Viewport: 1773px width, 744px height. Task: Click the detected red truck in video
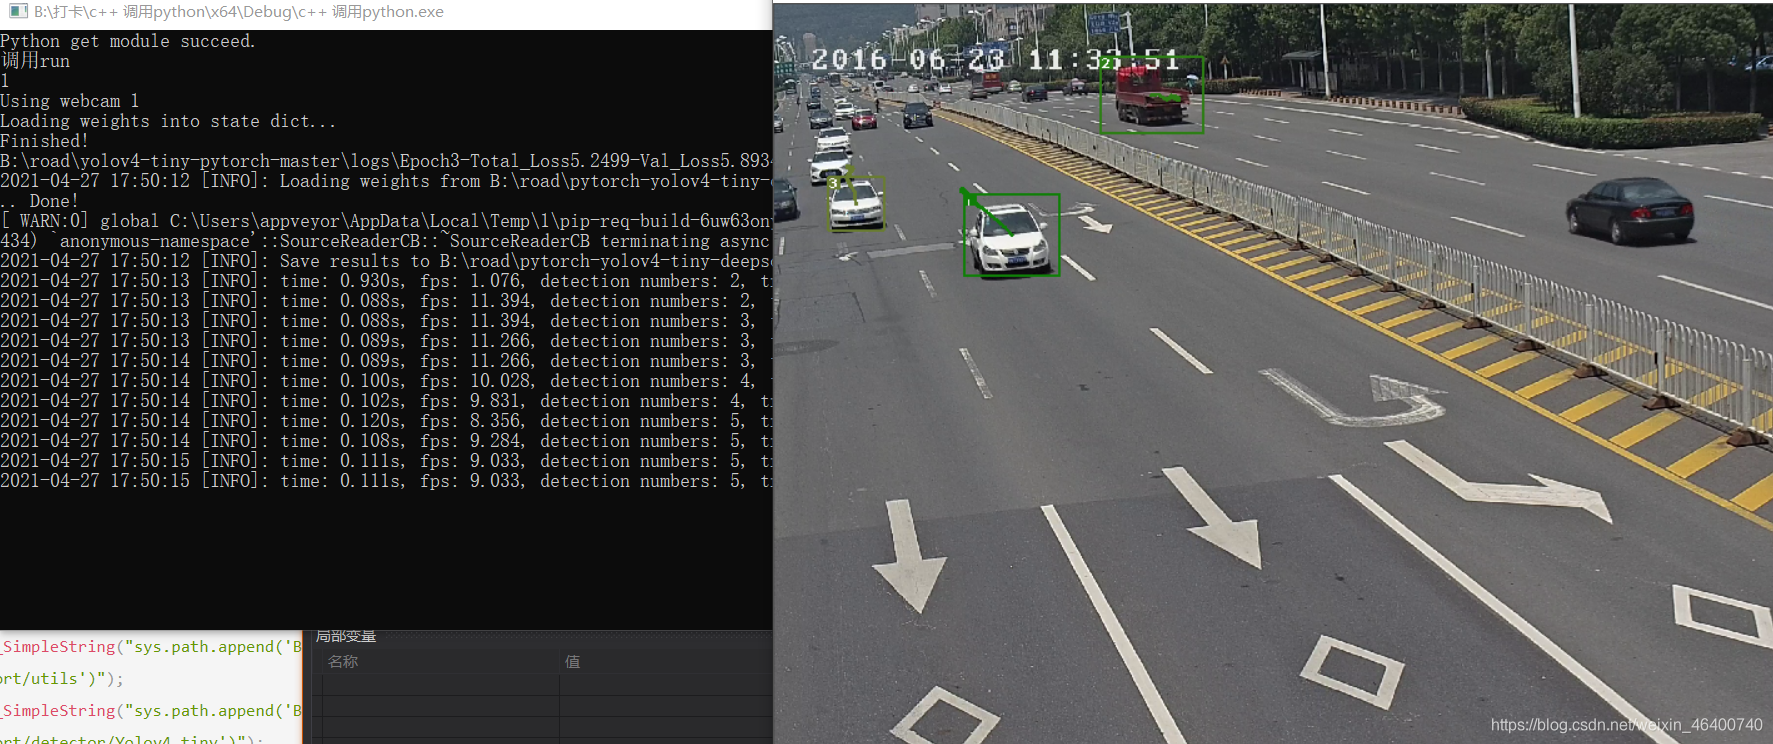click(x=1151, y=95)
